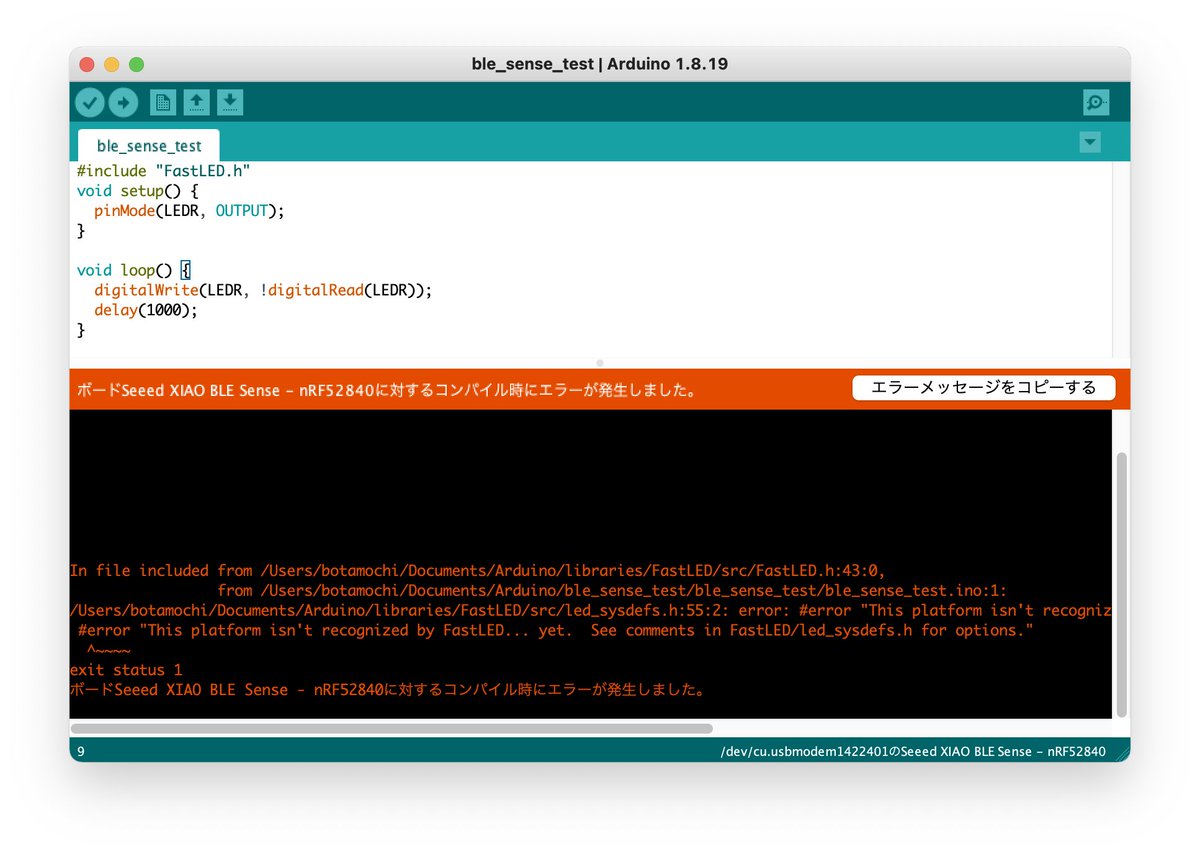The width and height of the screenshot is (1200, 854).
Task: Click the void setup() line
Action: [x=138, y=191]
